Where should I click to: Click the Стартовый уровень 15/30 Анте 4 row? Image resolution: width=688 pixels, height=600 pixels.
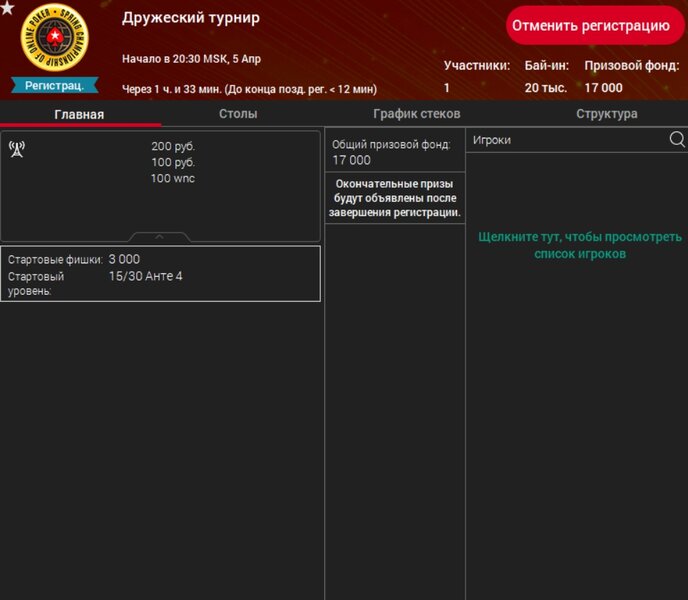pyautogui.click(x=160, y=282)
